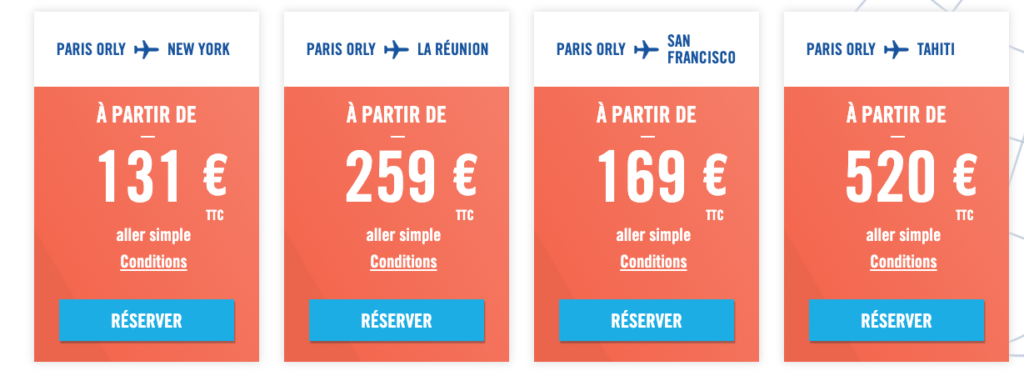Select the 131 € New York price
The width and height of the screenshot is (1024, 376).
pos(161,176)
